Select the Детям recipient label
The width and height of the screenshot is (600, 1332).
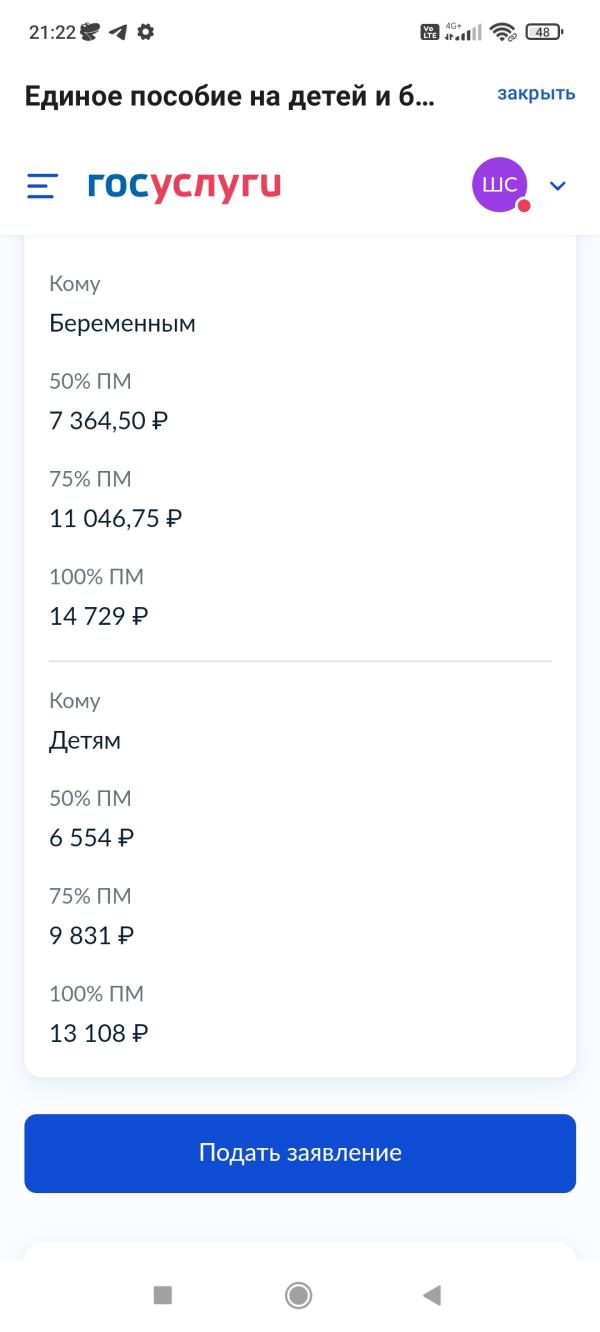click(x=85, y=741)
